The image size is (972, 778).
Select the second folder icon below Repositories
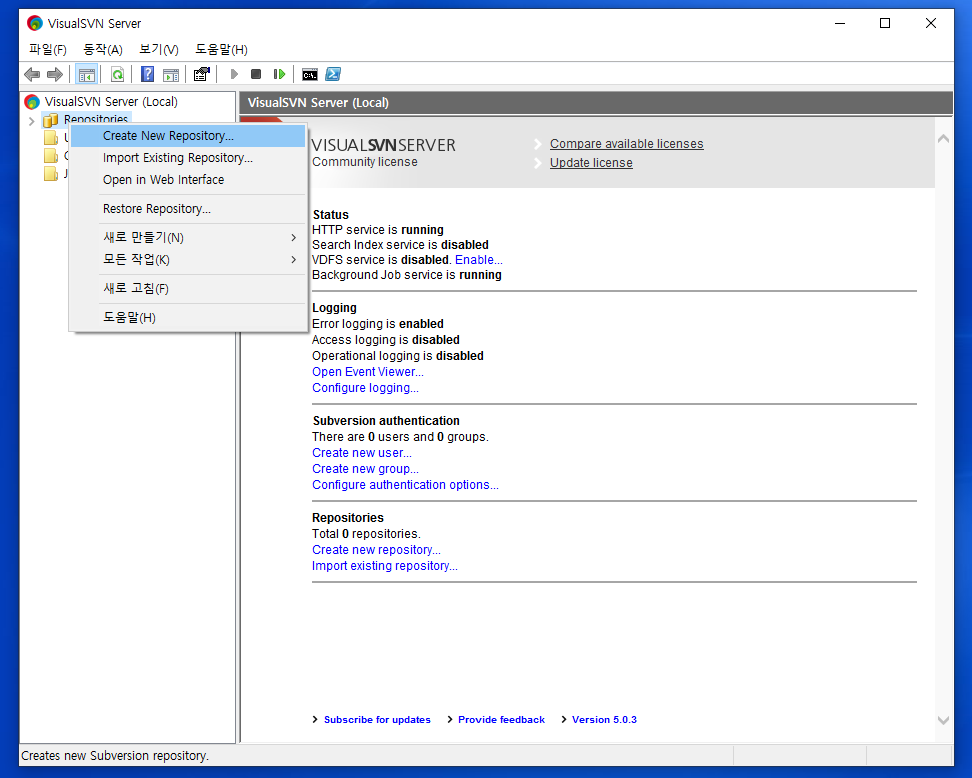tap(51, 155)
